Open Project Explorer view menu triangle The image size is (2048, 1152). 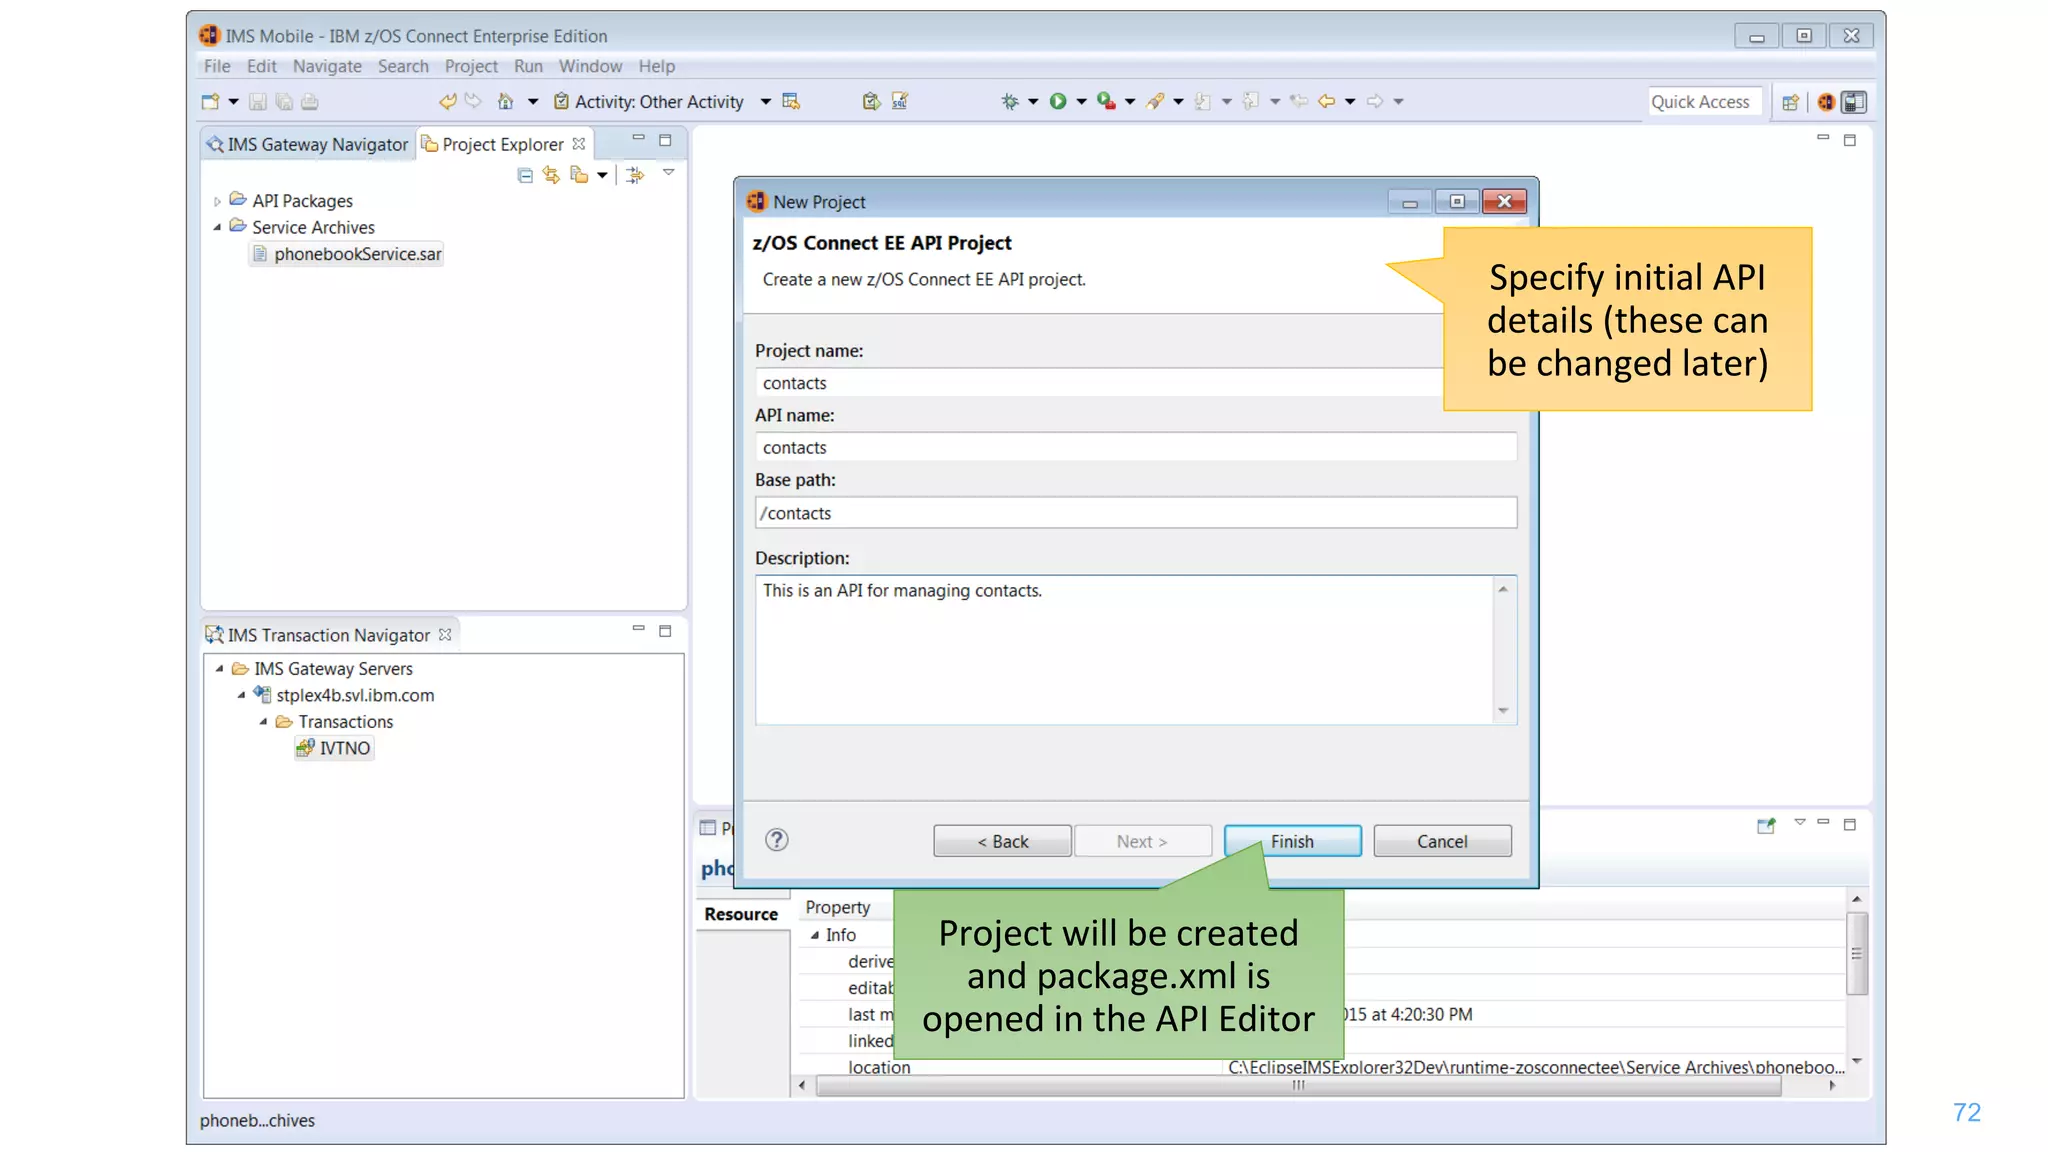[669, 173]
